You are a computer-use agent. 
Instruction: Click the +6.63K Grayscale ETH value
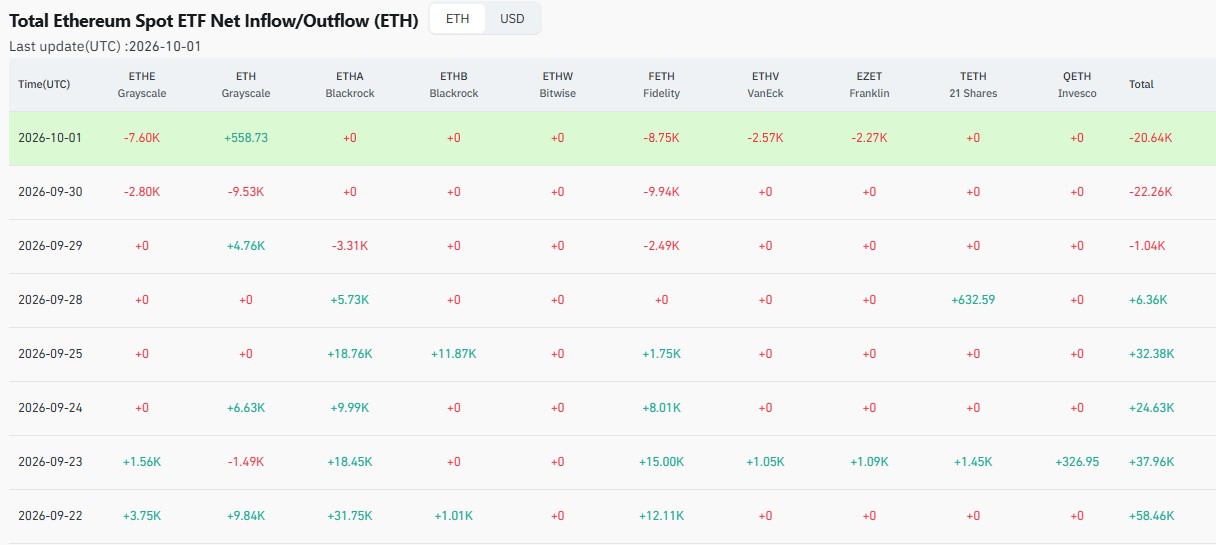246,408
